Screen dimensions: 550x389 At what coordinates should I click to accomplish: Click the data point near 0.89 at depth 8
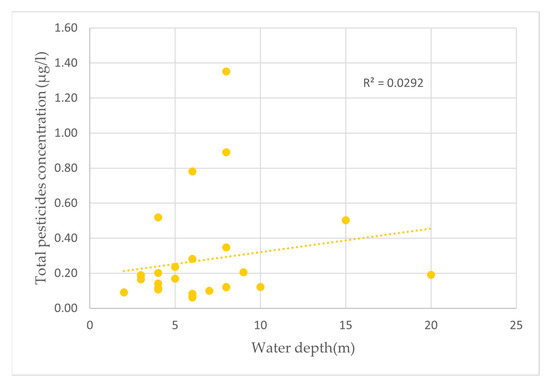[226, 152]
